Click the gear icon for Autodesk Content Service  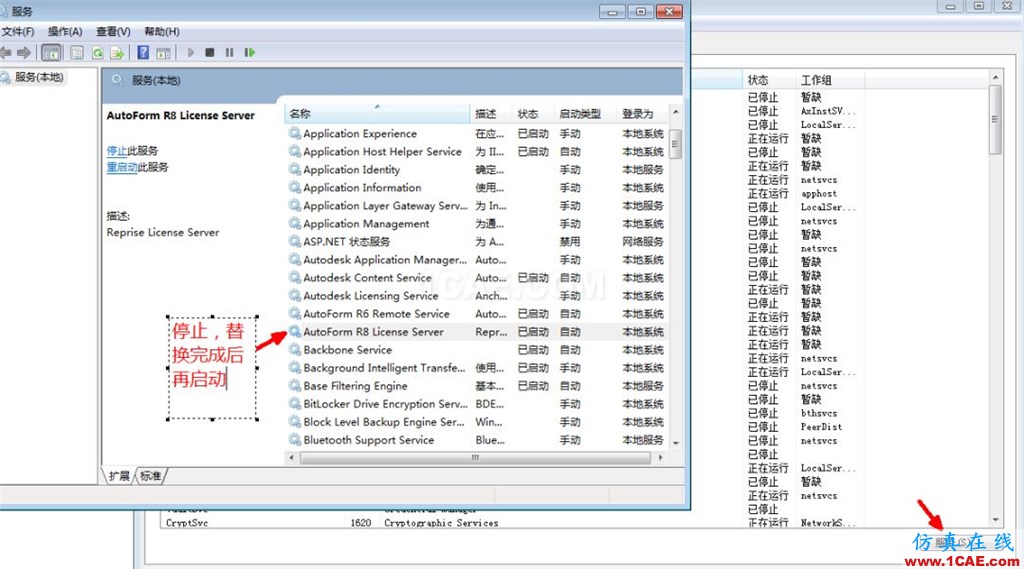(x=295, y=278)
